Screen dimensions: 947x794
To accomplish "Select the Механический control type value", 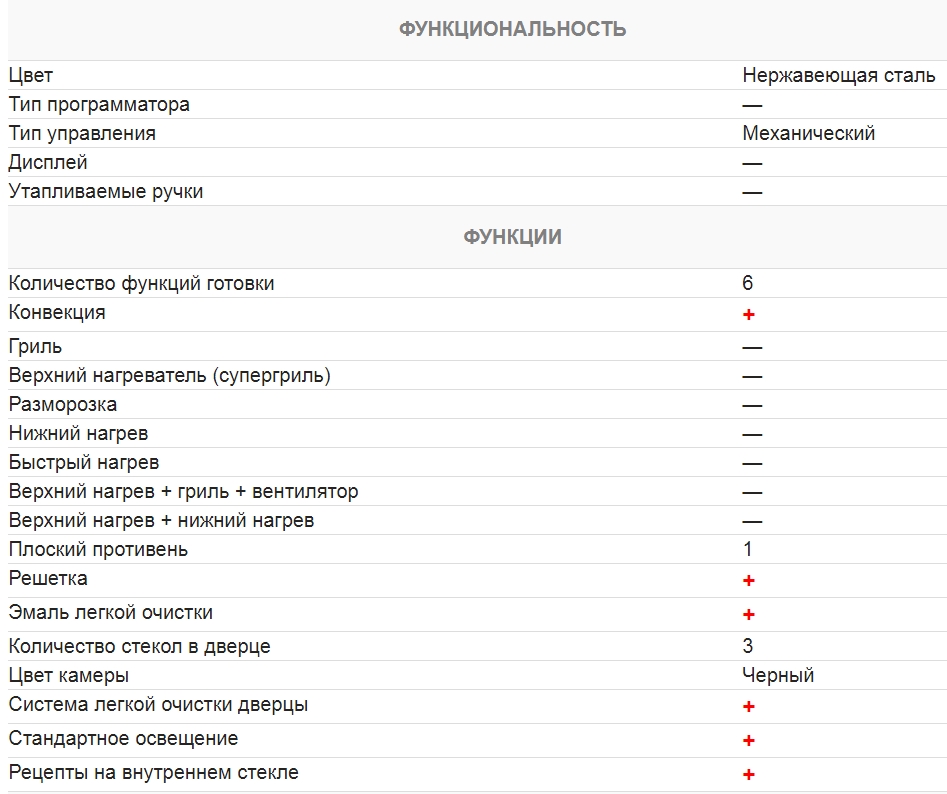I will point(808,133).
